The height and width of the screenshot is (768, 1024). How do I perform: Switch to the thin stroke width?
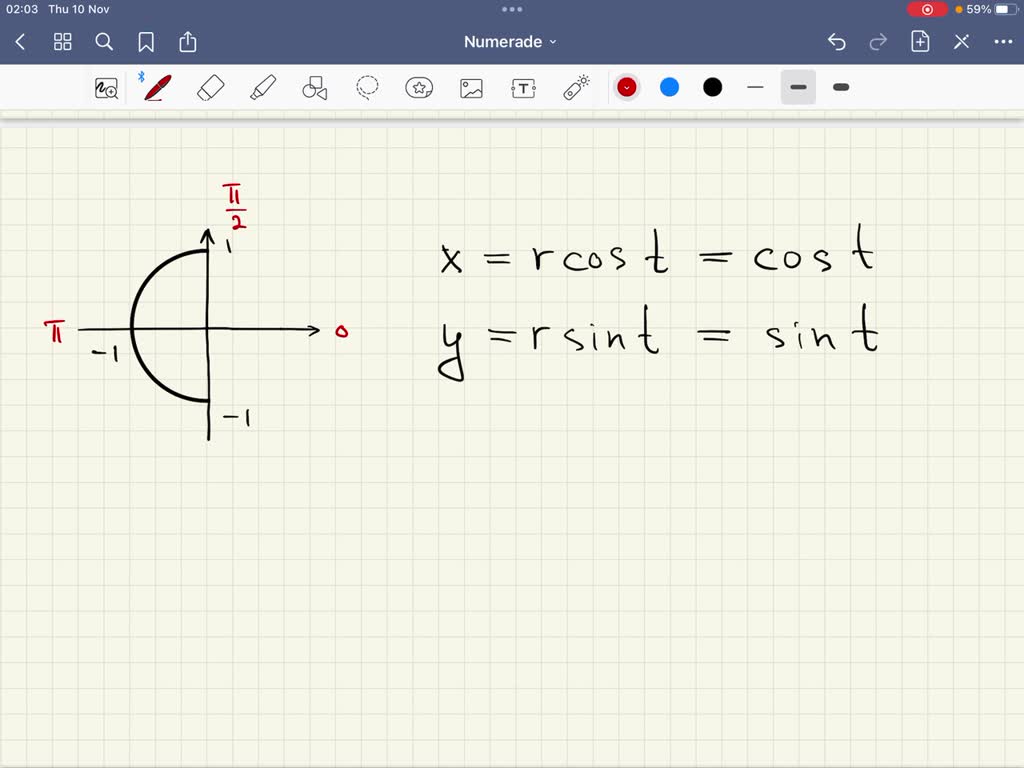tap(755, 87)
